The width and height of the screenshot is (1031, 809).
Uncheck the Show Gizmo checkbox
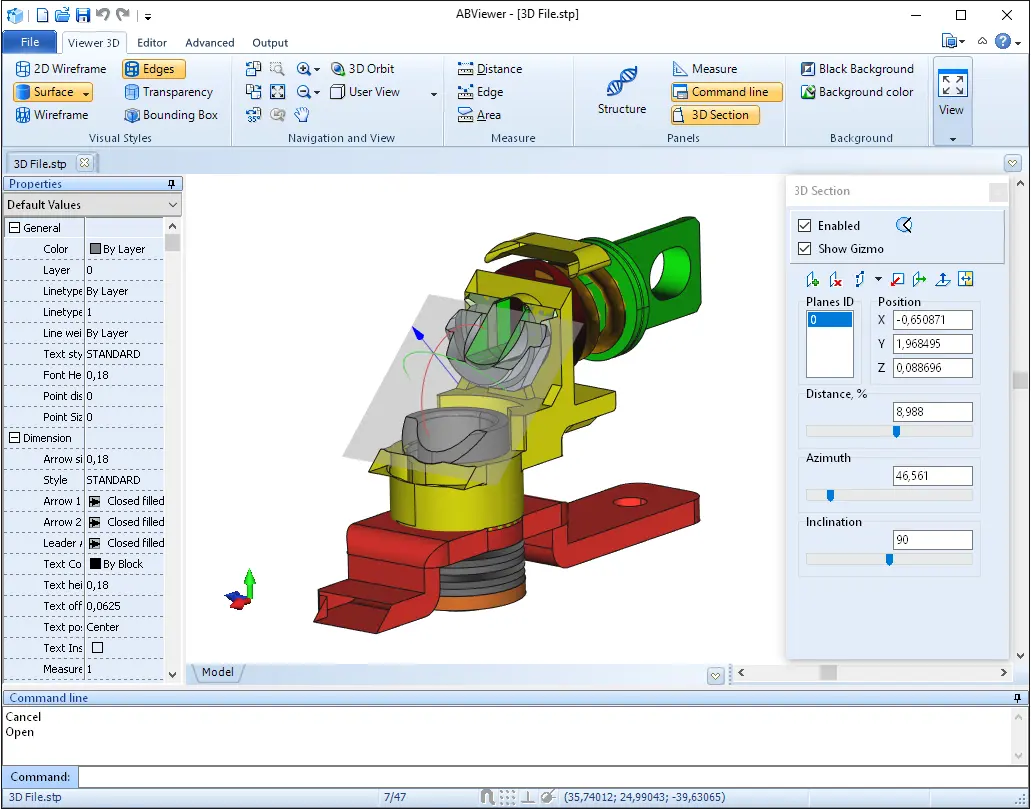click(805, 249)
